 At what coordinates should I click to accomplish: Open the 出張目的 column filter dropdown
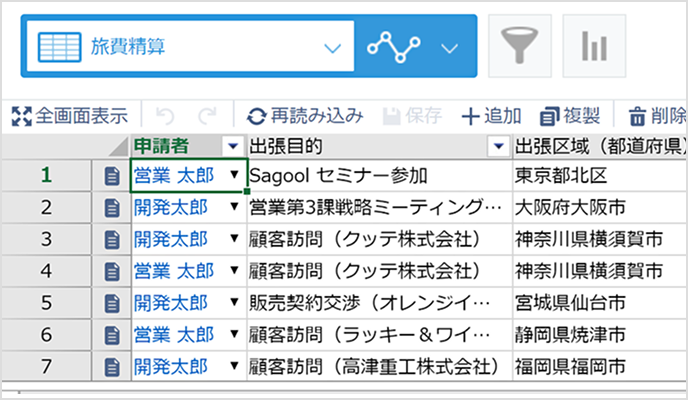(499, 146)
